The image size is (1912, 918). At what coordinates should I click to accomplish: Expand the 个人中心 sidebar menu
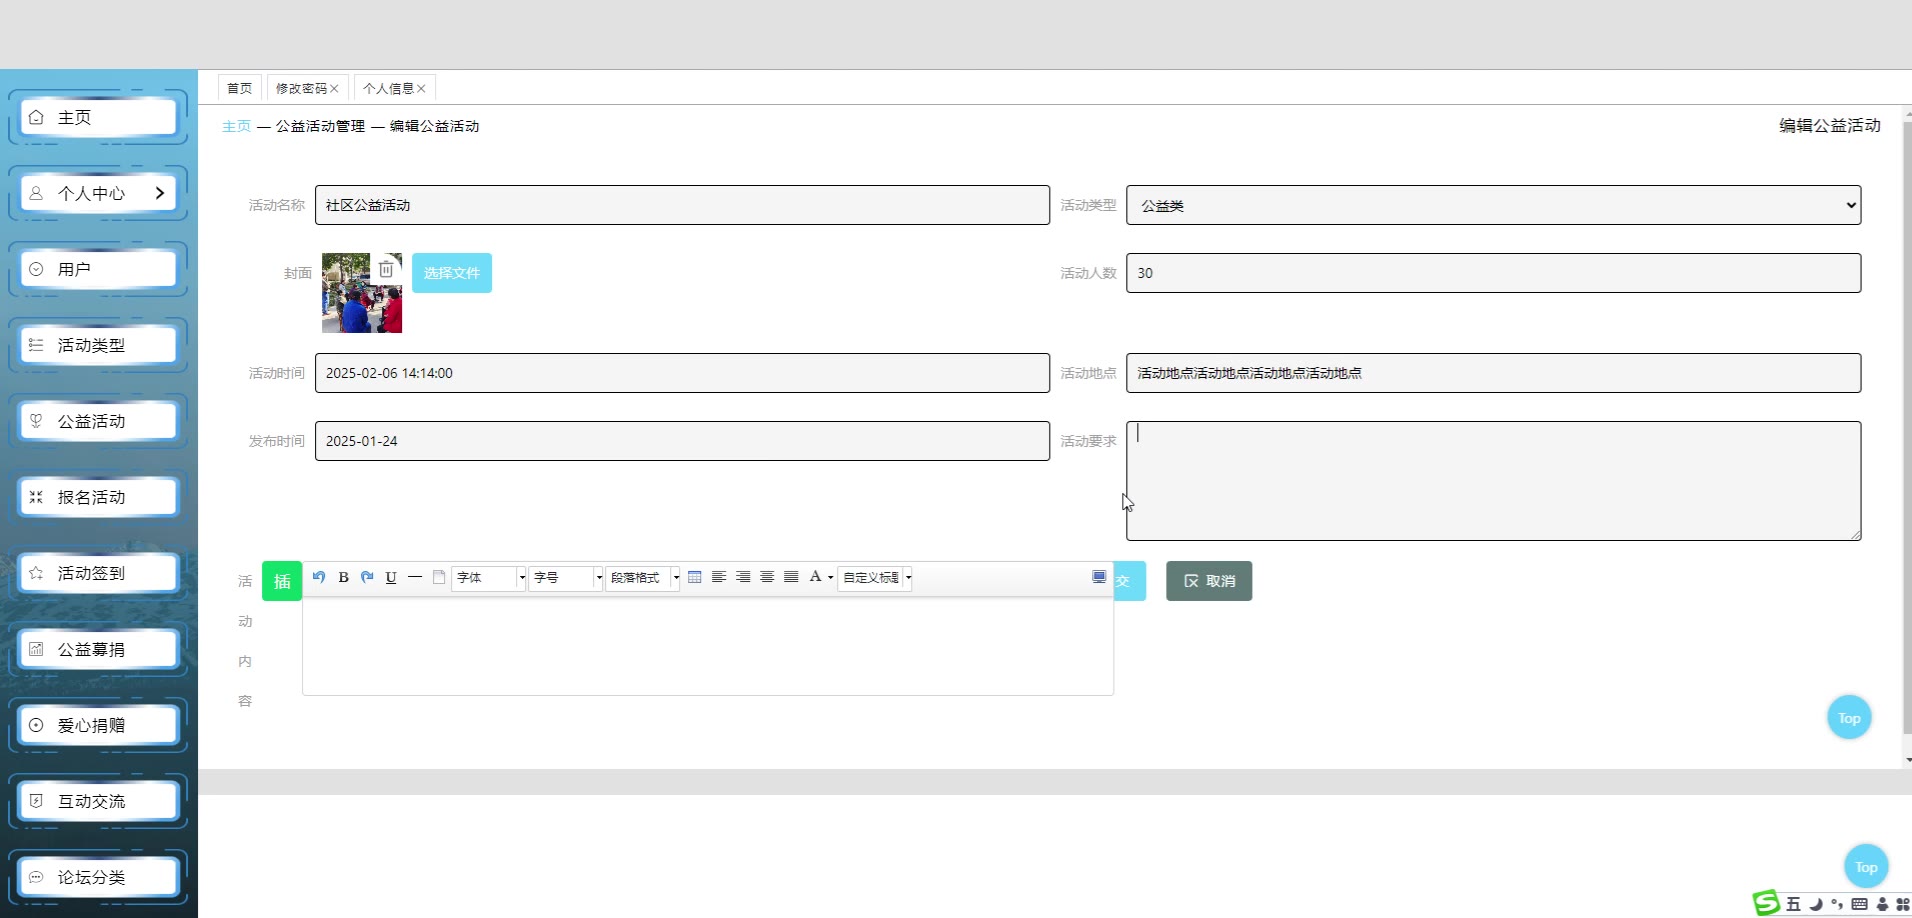(x=98, y=193)
